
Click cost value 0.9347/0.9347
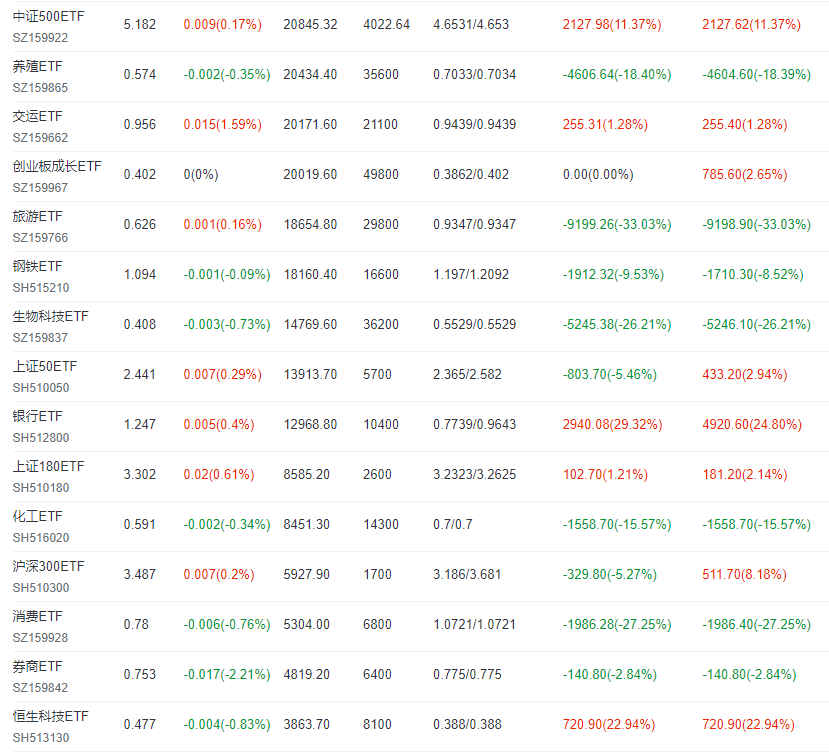click(475, 224)
